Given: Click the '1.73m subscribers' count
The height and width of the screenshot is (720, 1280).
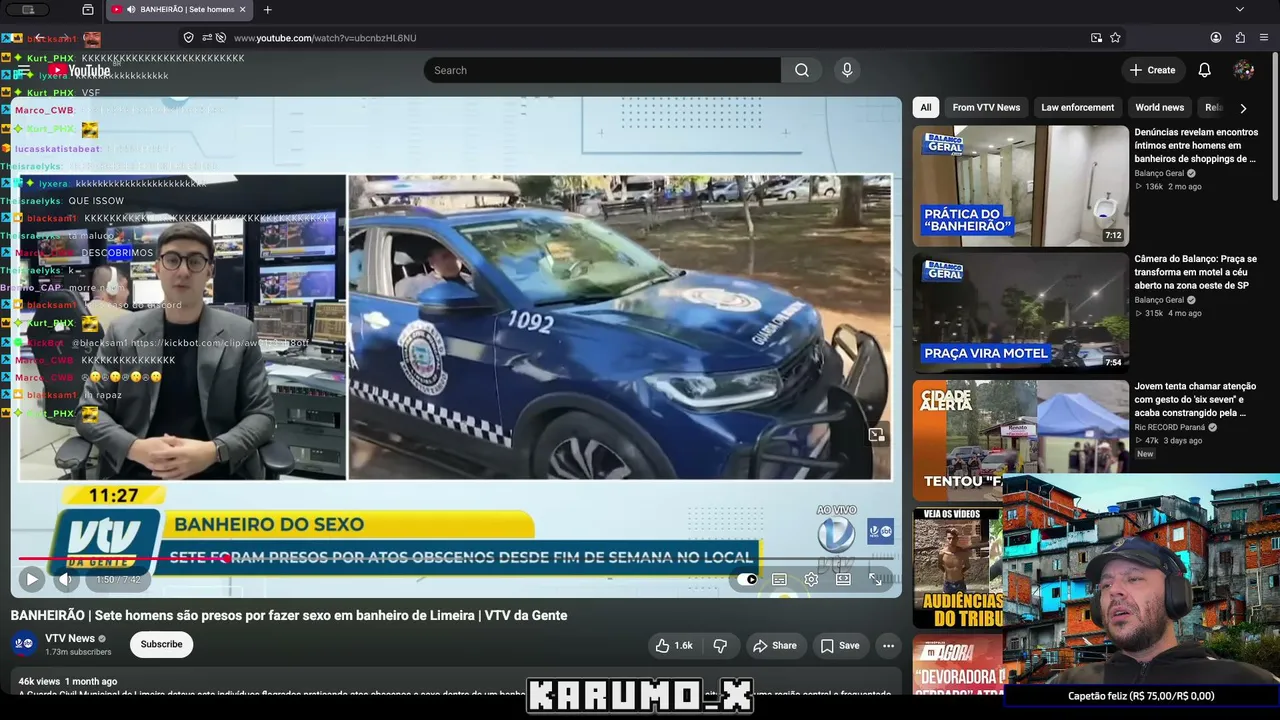Looking at the screenshot, I should (x=78, y=652).
